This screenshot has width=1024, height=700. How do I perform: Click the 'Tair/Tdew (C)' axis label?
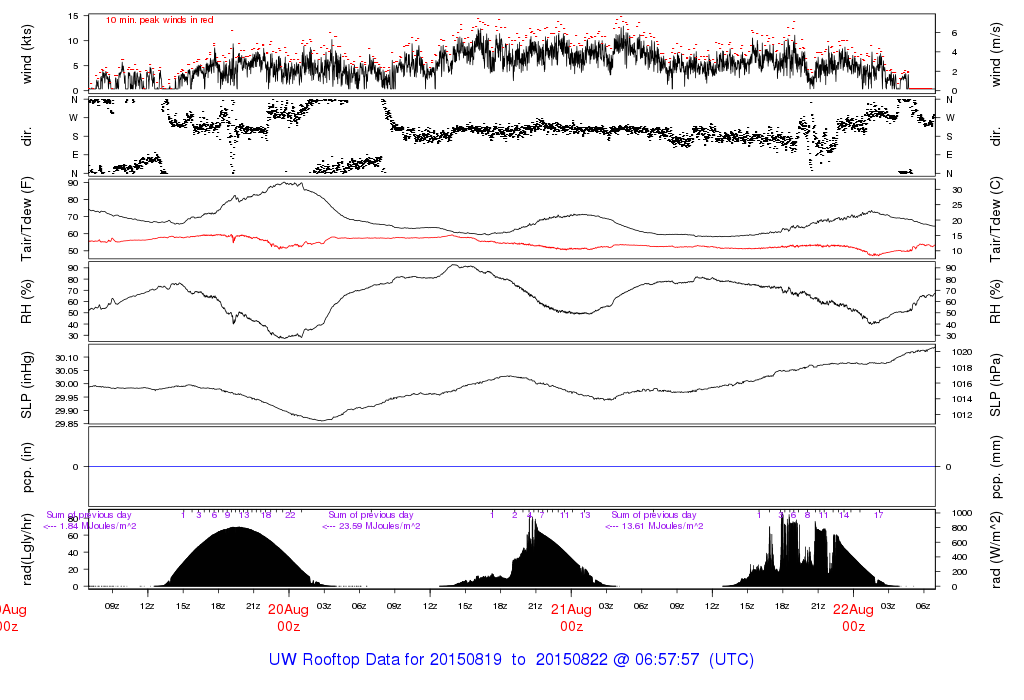[995, 219]
